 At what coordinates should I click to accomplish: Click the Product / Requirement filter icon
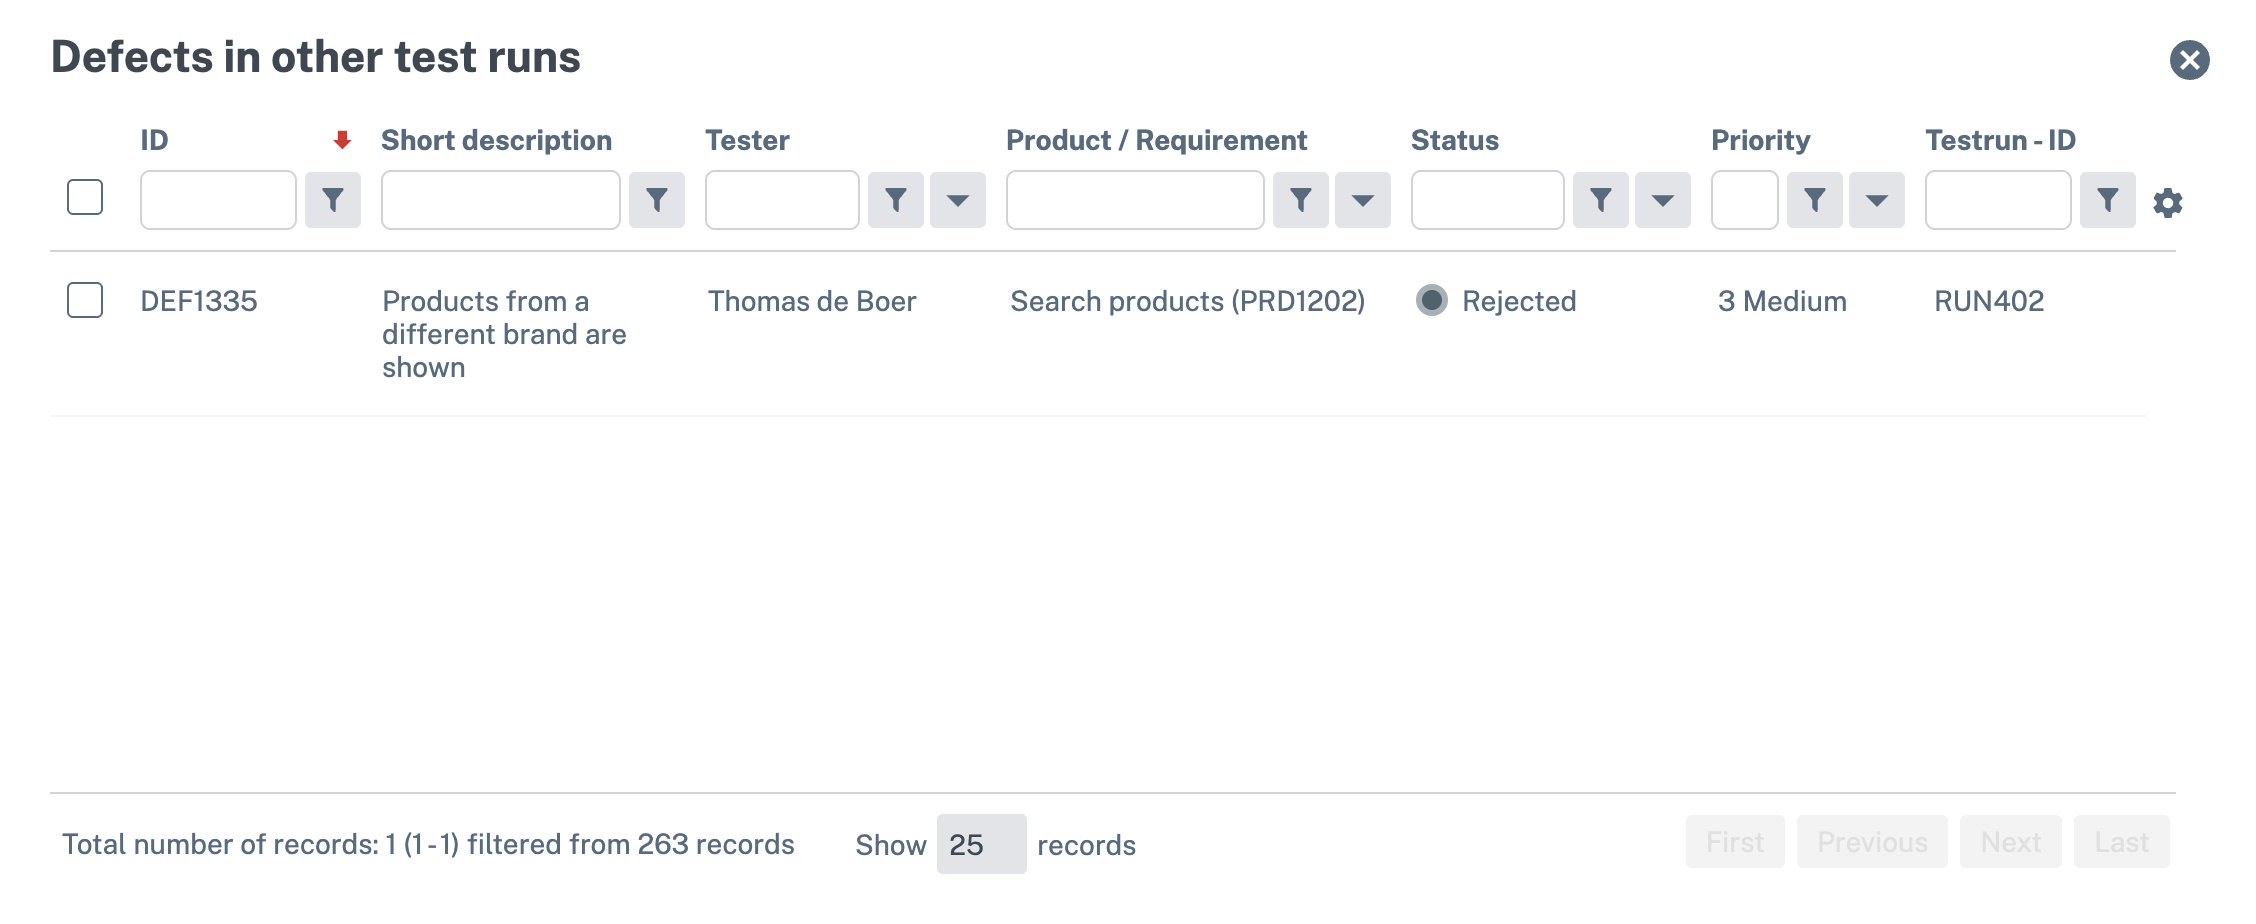1300,200
